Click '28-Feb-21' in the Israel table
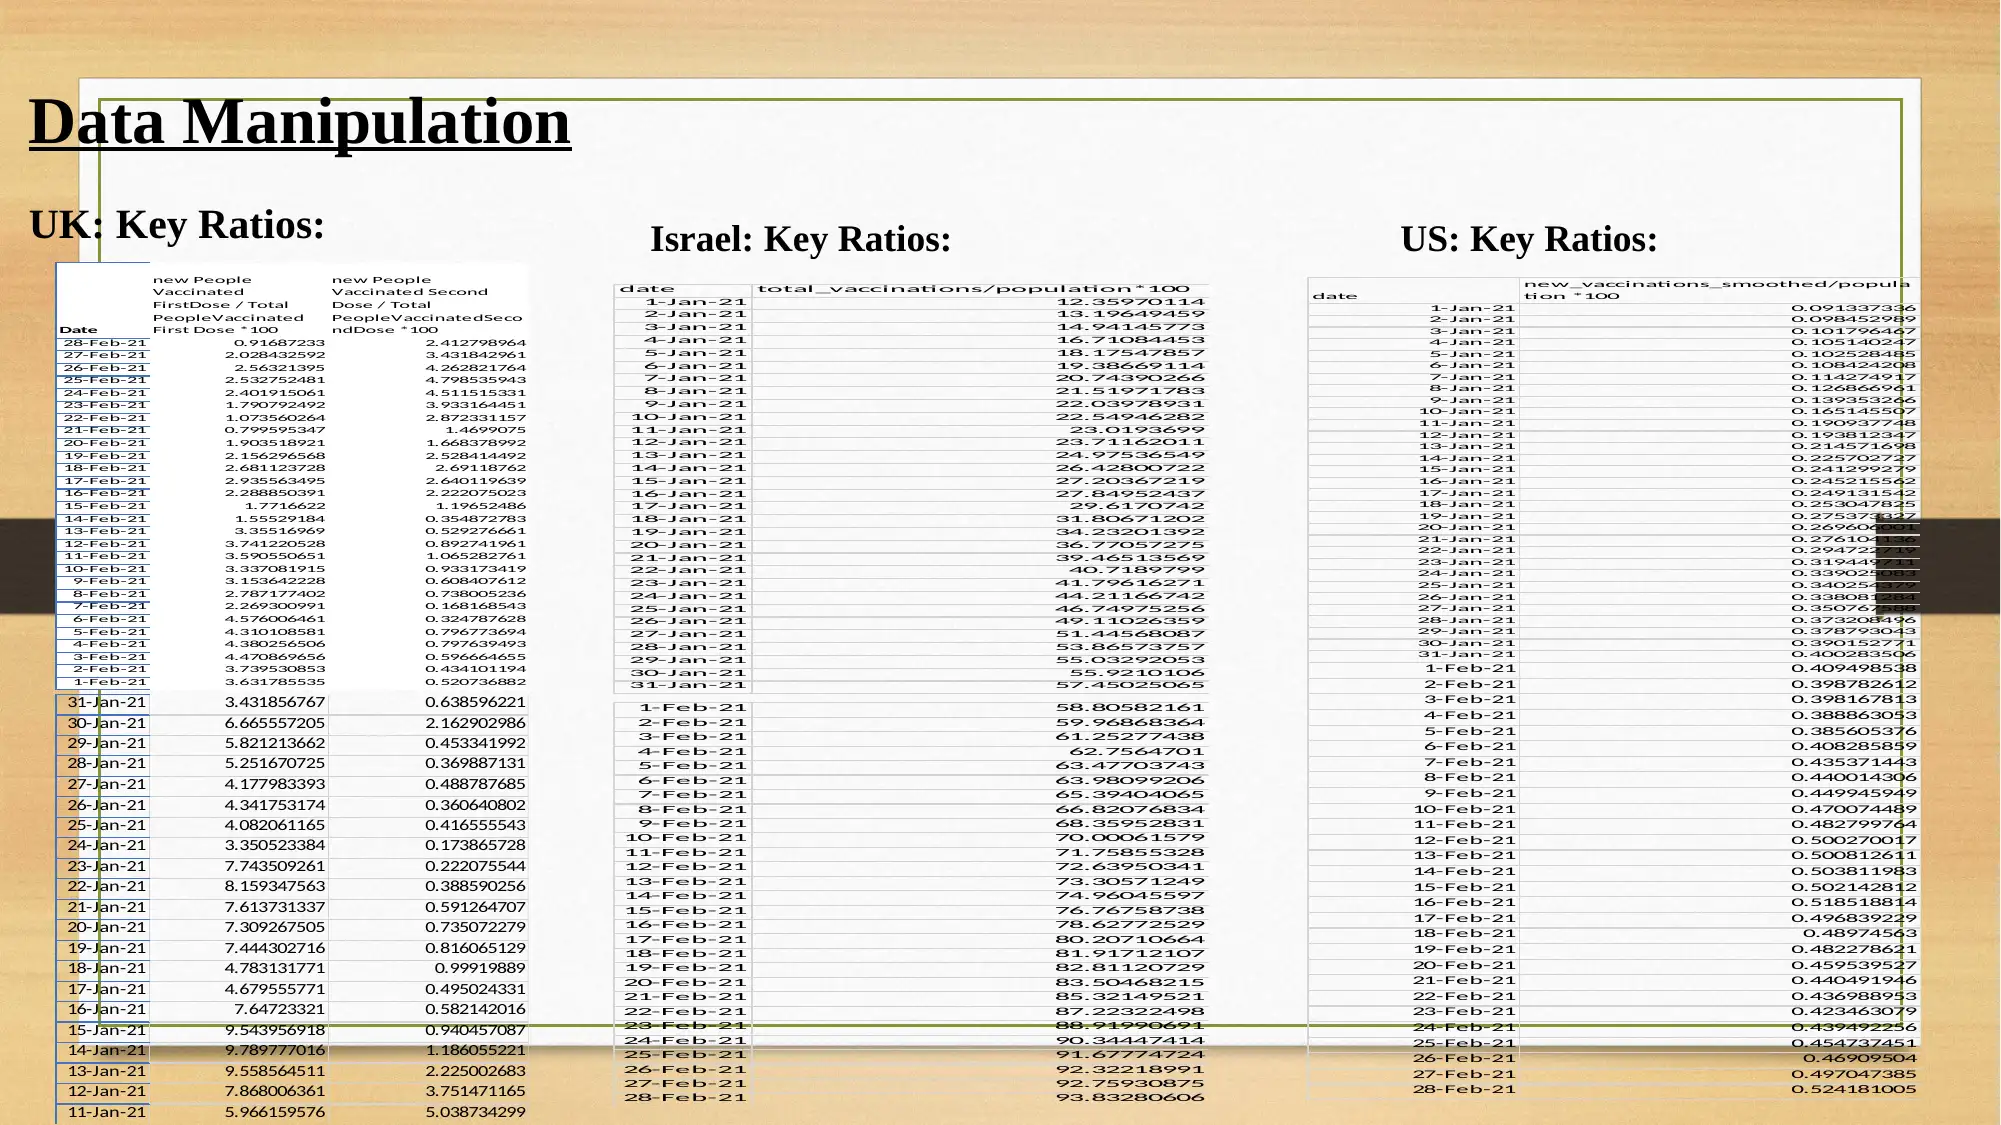 tap(685, 1097)
